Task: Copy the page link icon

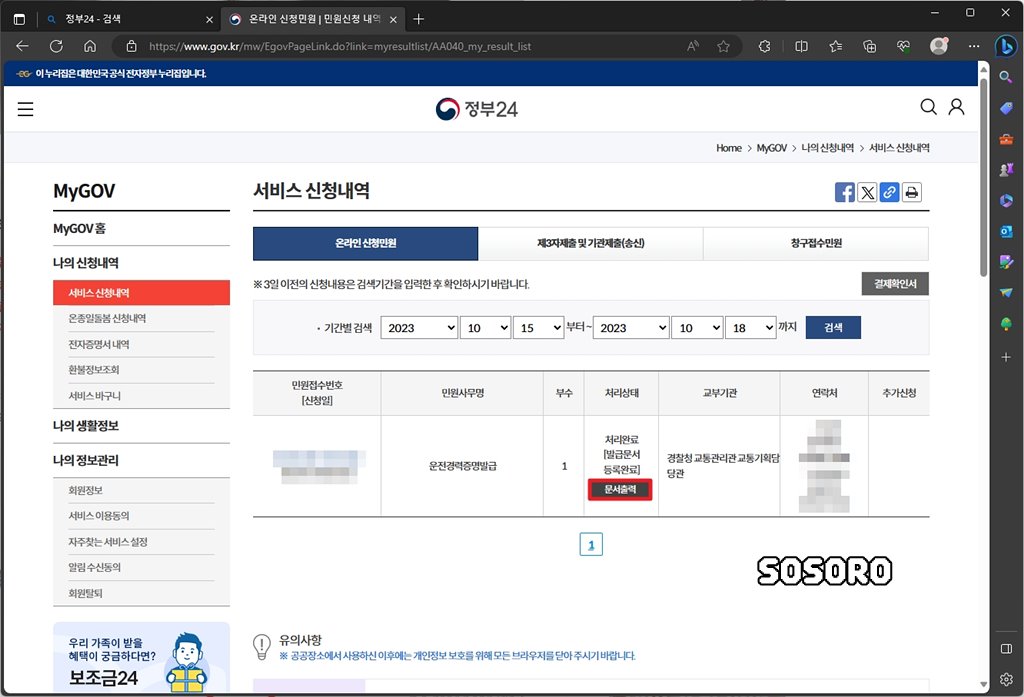Action: [889, 192]
